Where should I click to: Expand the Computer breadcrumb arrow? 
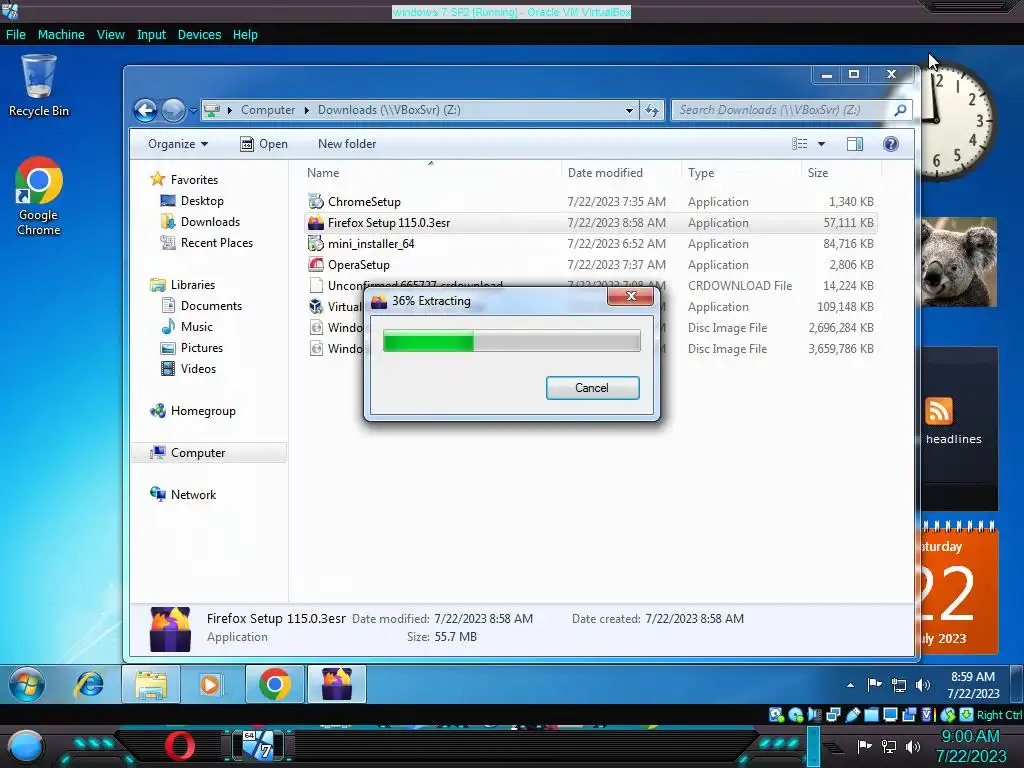tap(306, 110)
